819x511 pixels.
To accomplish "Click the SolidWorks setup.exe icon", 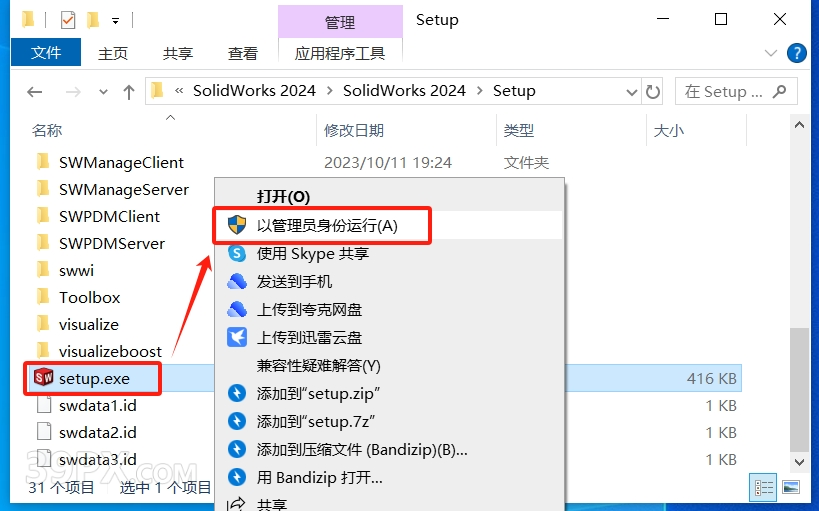I will pos(43,377).
